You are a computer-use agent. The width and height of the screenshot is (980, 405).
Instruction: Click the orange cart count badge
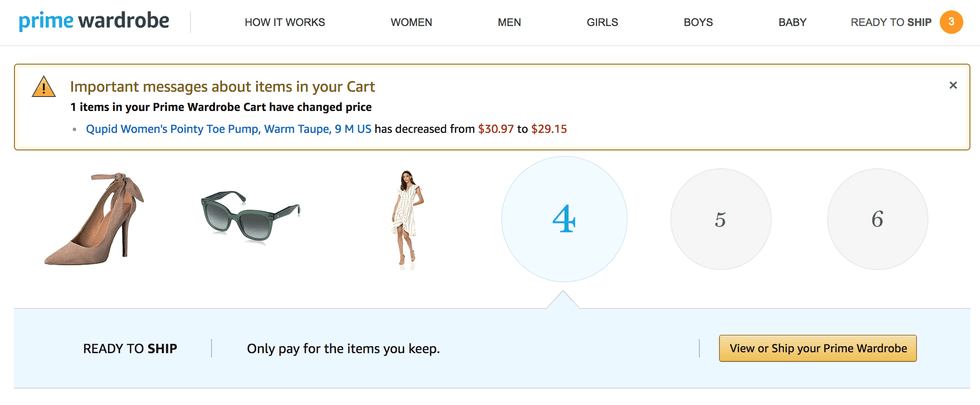coord(951,22)
